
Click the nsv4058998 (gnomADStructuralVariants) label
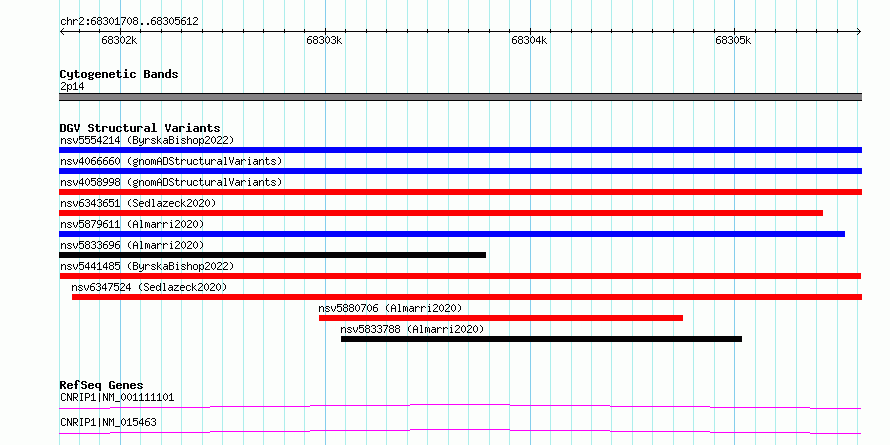click(171, 182)
